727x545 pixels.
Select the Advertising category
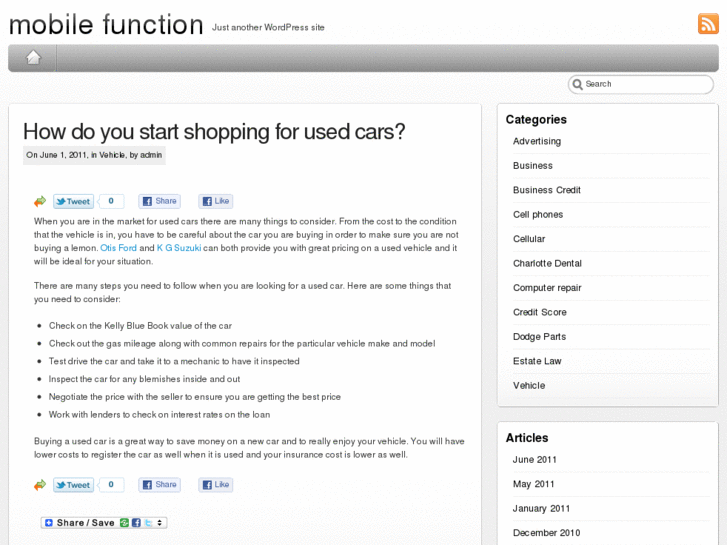point(537,141)
